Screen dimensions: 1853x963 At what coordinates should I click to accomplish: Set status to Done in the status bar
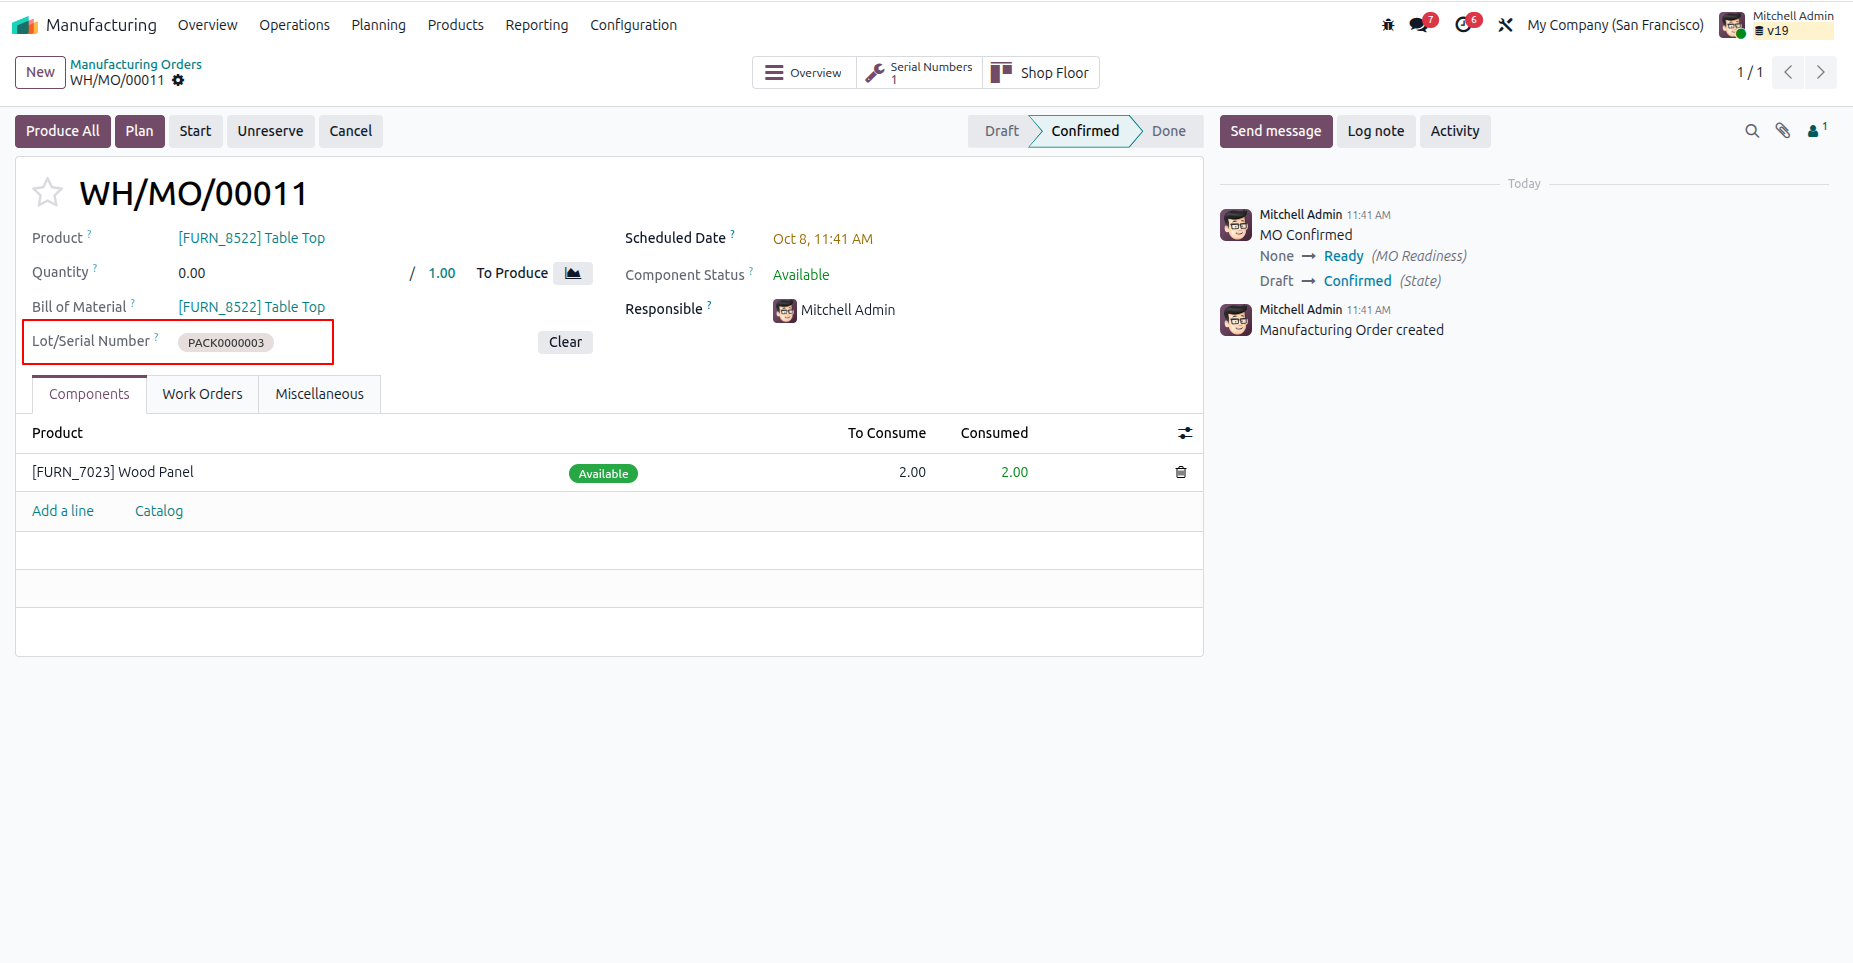pyautogui.click(x=1168, y=131)
